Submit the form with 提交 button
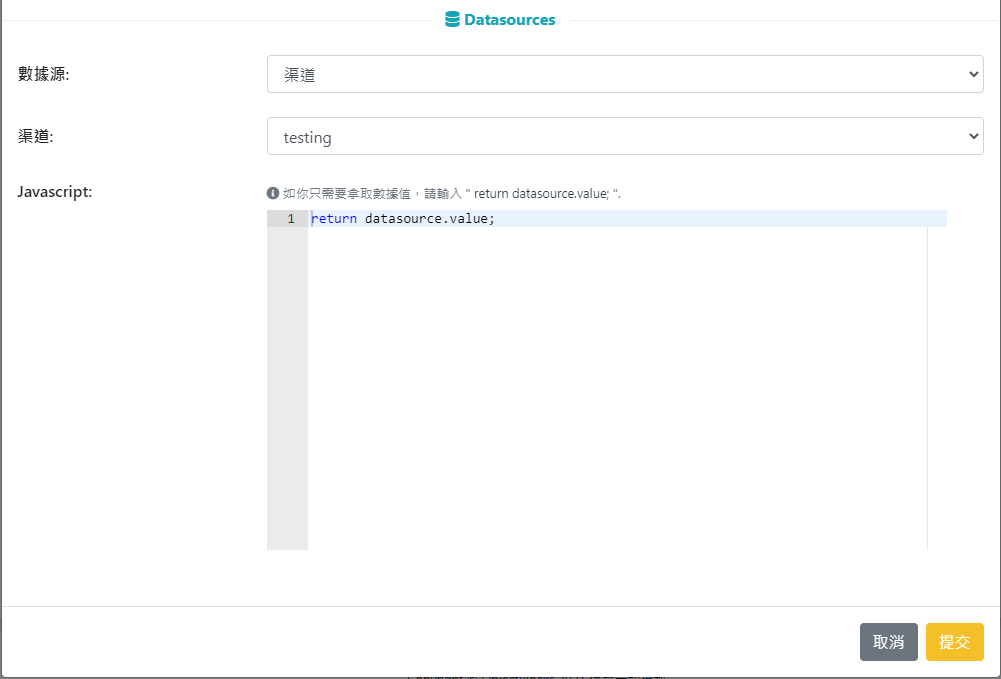Viewport: 1001px width, 679px height. pos(954,642)
